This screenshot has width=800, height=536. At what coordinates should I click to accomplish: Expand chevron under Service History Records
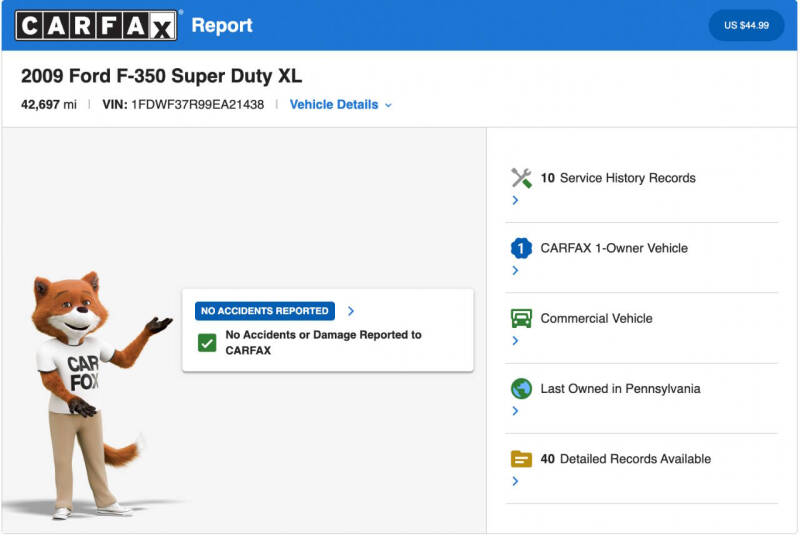[x=515, y=200]
